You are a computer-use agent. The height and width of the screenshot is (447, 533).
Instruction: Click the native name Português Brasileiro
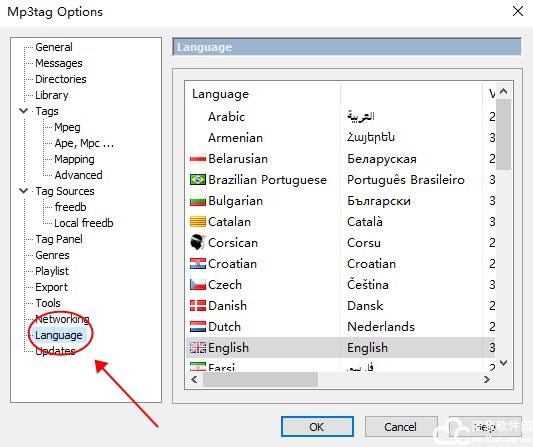tap(406, 179)
